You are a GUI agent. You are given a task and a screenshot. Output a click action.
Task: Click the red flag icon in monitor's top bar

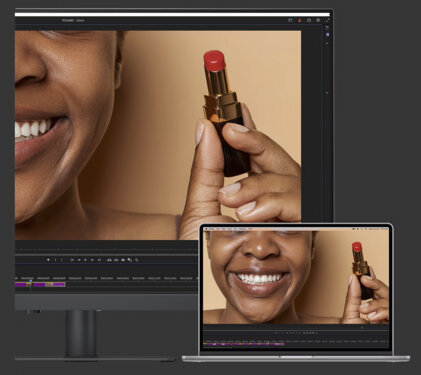point(300,20)
